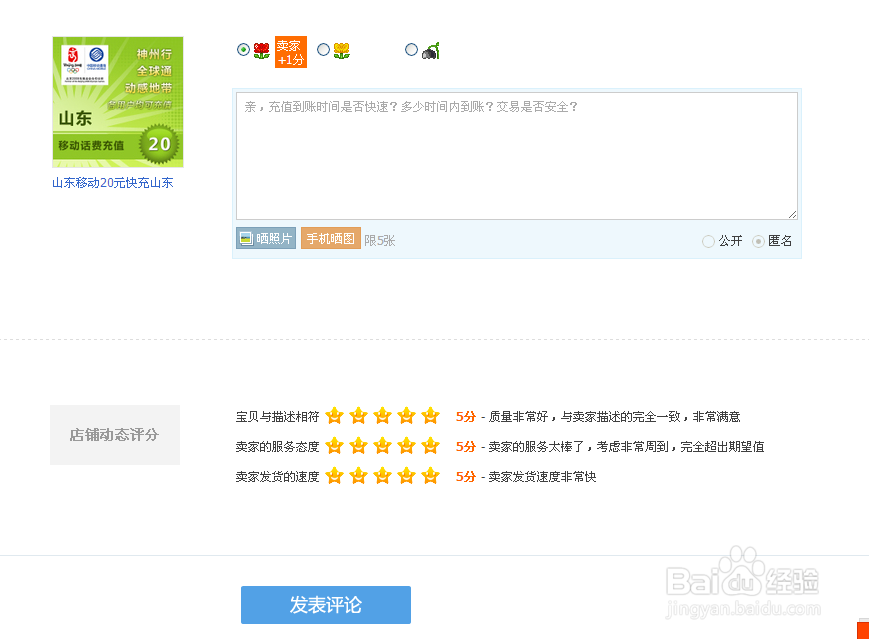Image resolution: width=869 pixels, height=639 pixels.
Task: Click the textarea resize handle corner
Action: (794, 215)
